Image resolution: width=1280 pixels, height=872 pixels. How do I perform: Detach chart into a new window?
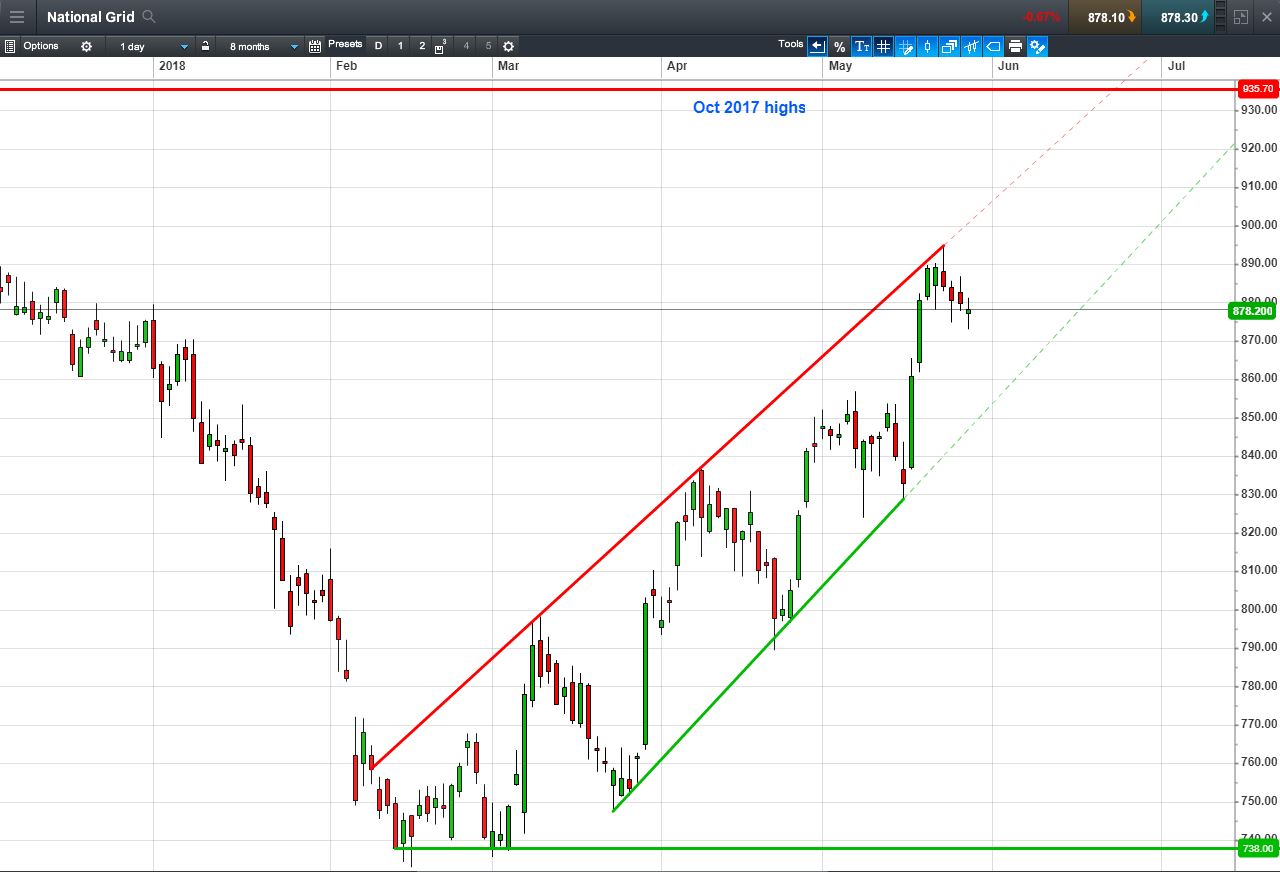pyautogui.click(x=1241, y=17)
